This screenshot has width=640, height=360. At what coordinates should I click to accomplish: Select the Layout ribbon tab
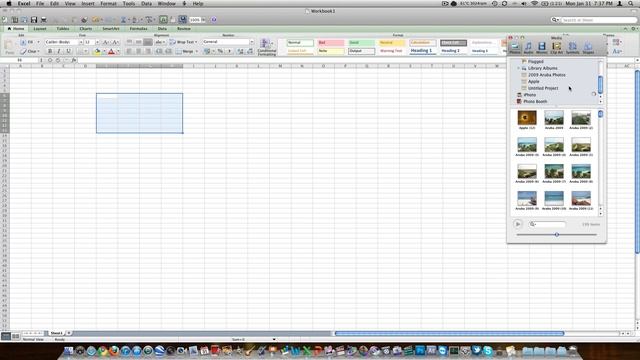click(40, 29)
